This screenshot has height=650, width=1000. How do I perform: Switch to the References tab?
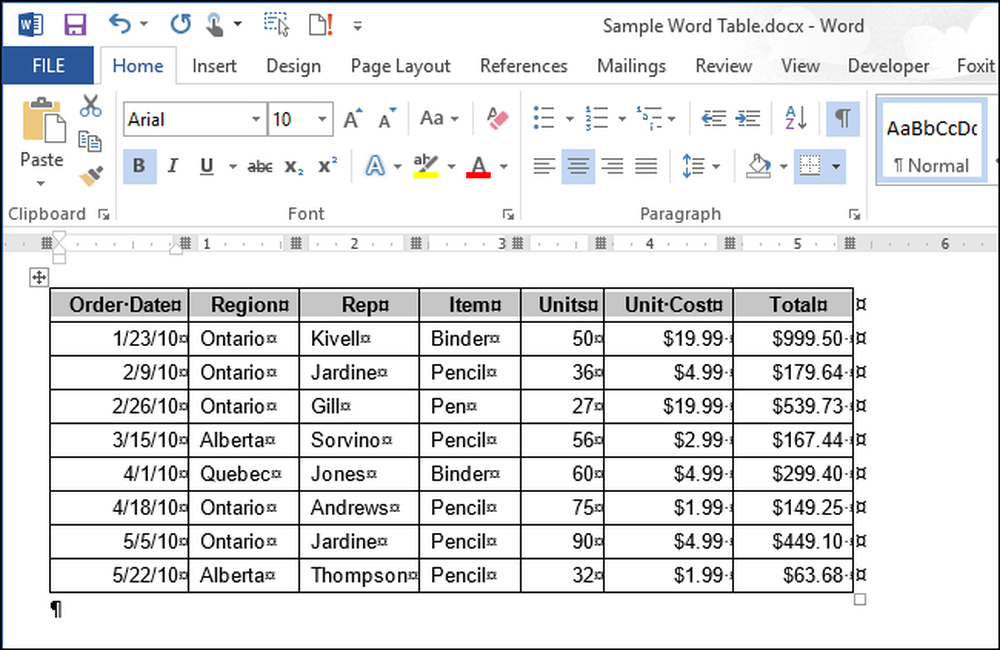(524, 66)
